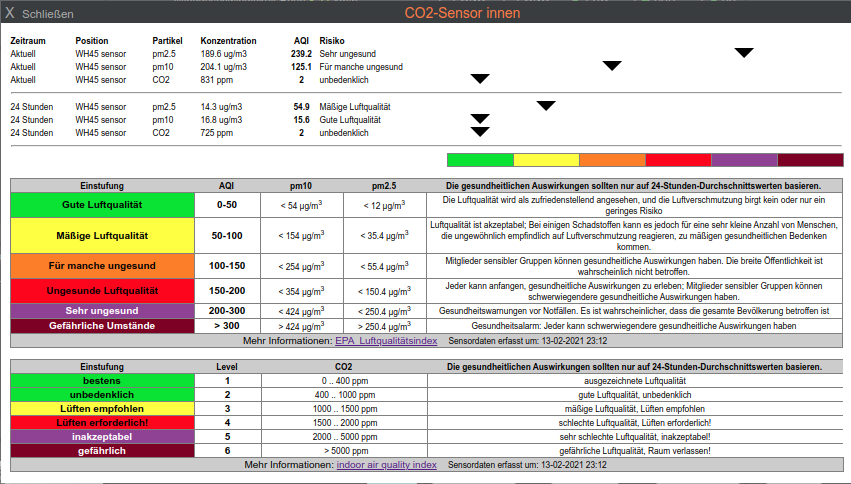Click the concentration '831 ppm'

[x=217, y=80]
